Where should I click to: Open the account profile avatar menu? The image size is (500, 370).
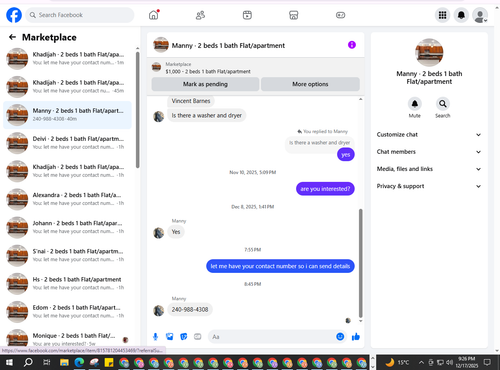(480, 15)
